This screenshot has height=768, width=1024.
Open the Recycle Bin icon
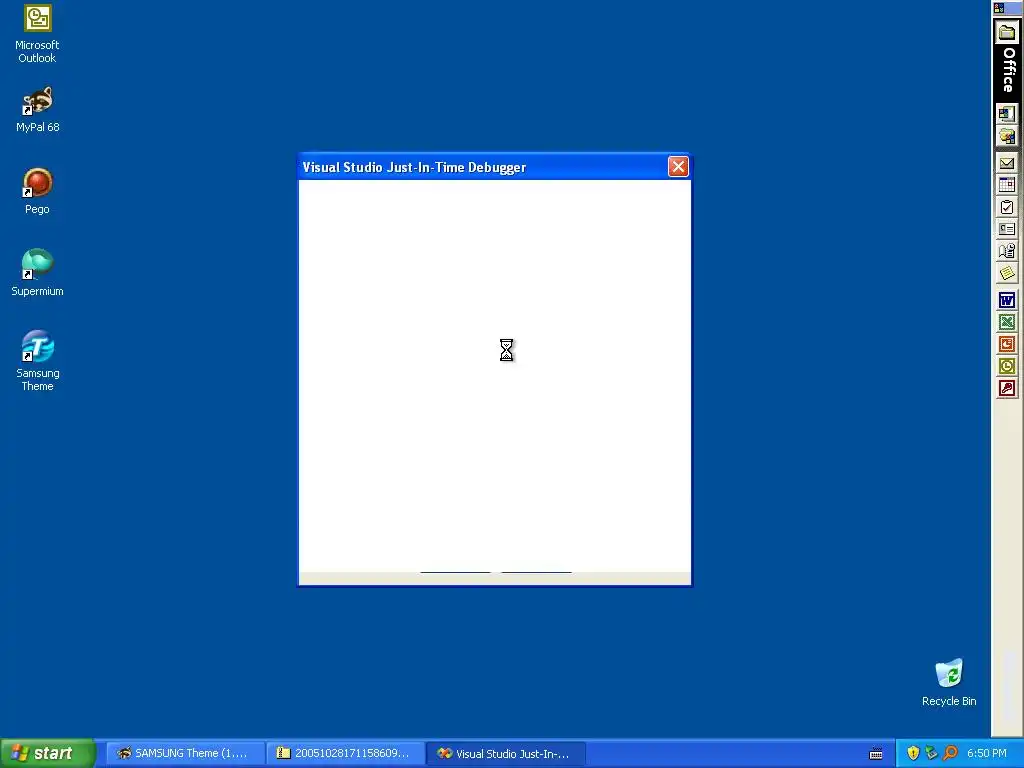(949, 682)
